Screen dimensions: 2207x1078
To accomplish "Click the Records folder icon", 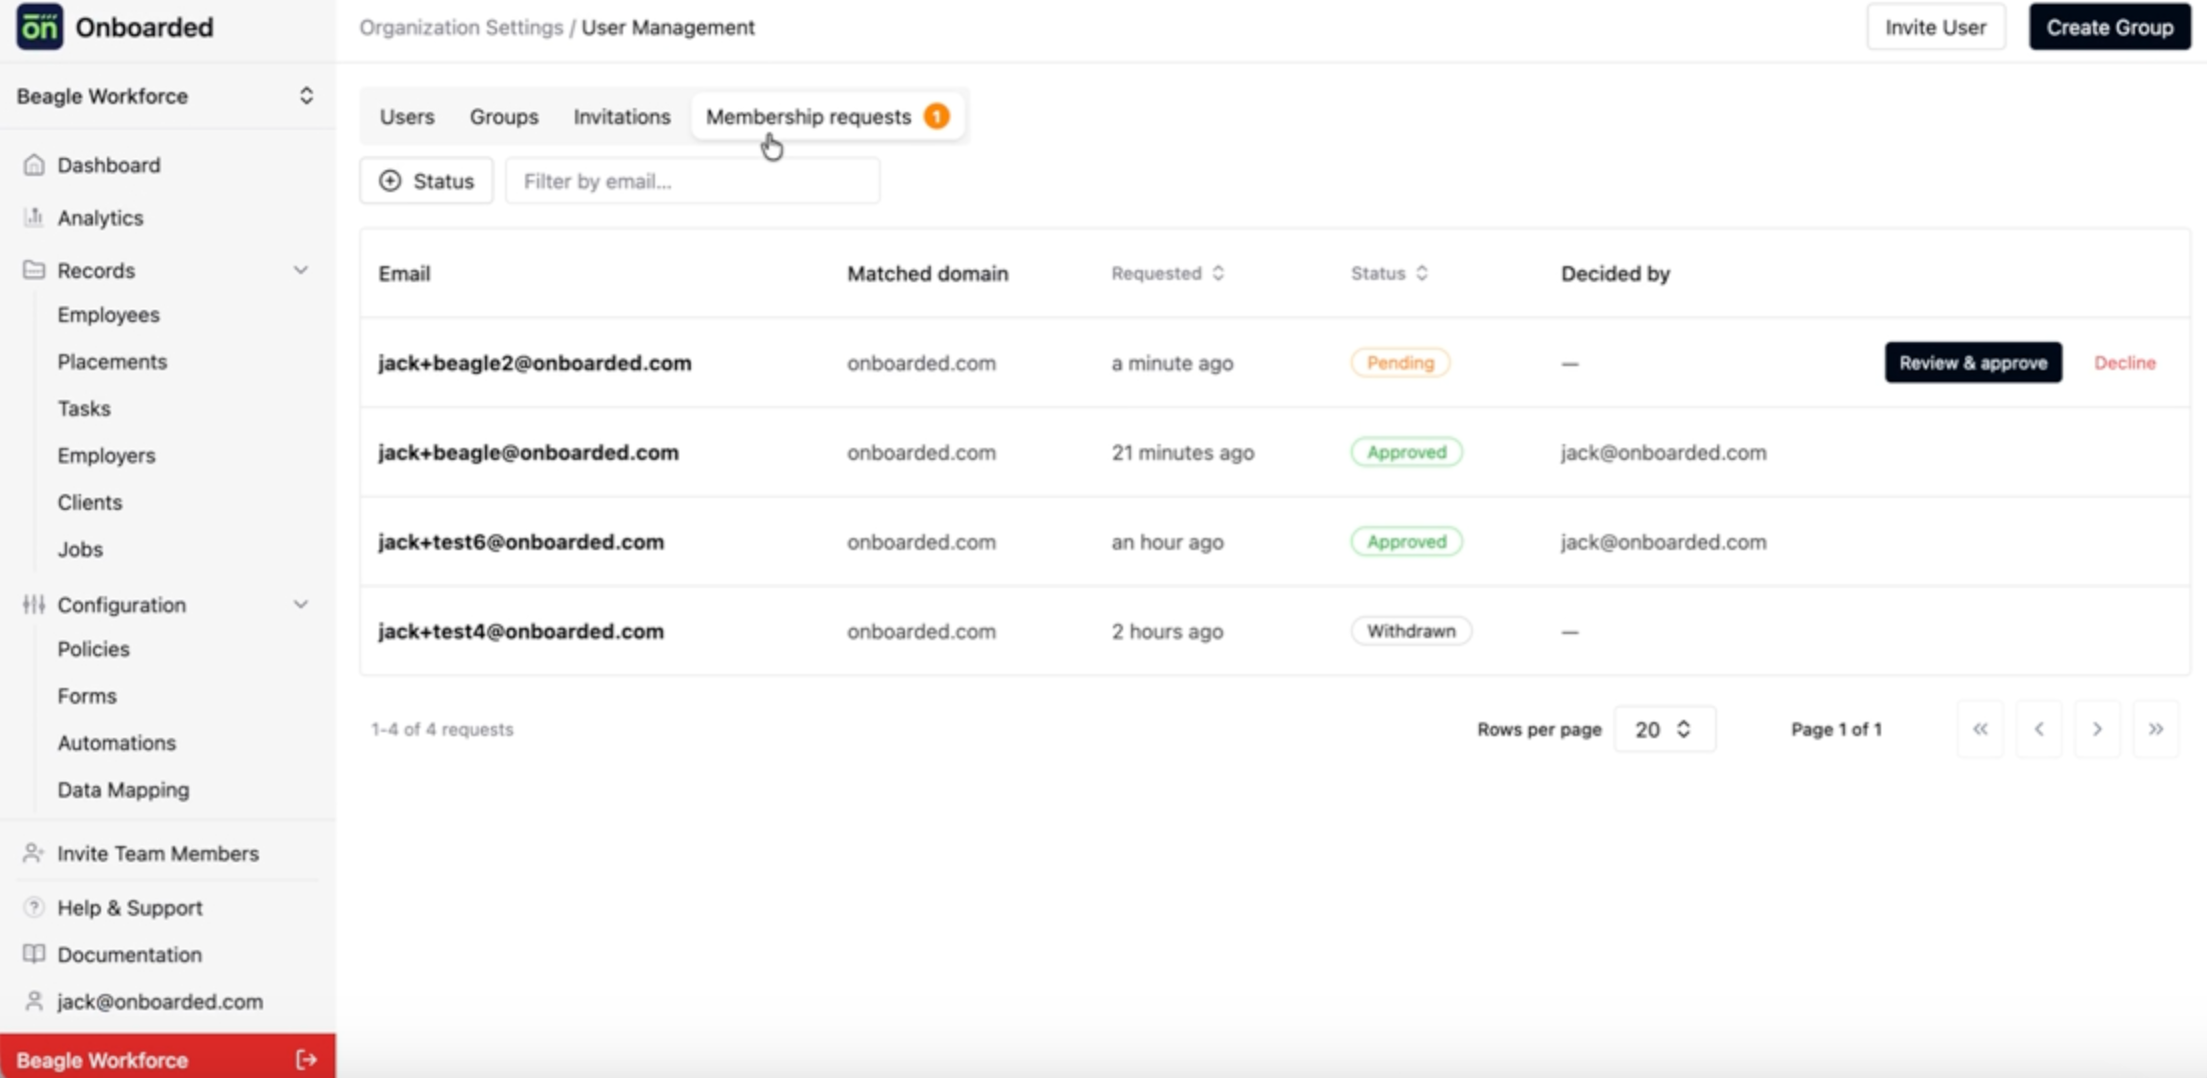I will point(34,270).
